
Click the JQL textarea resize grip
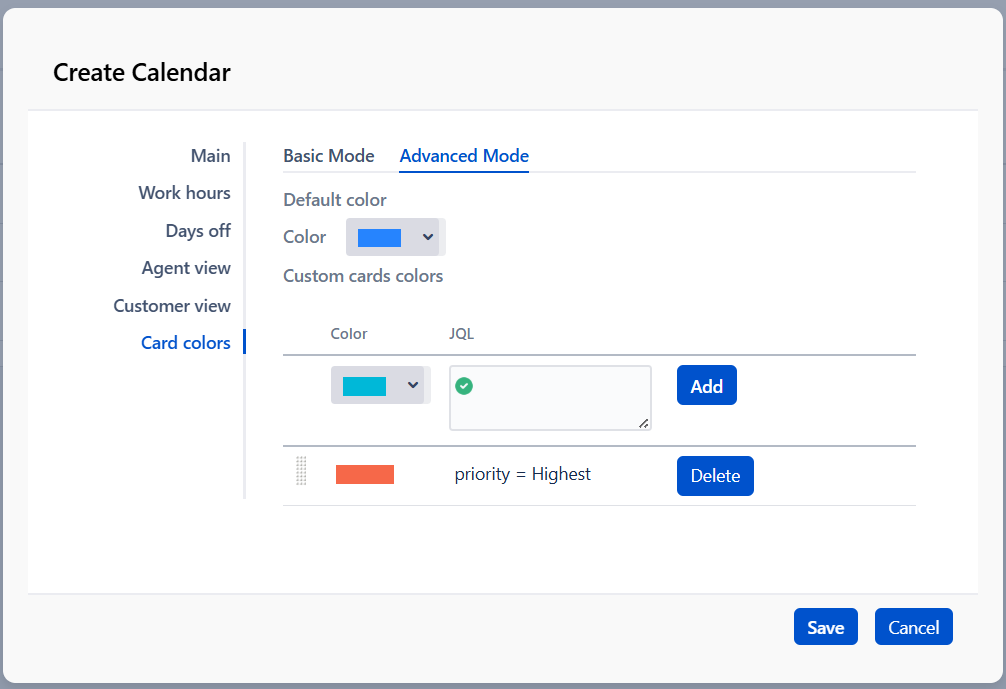coord(643,423)
